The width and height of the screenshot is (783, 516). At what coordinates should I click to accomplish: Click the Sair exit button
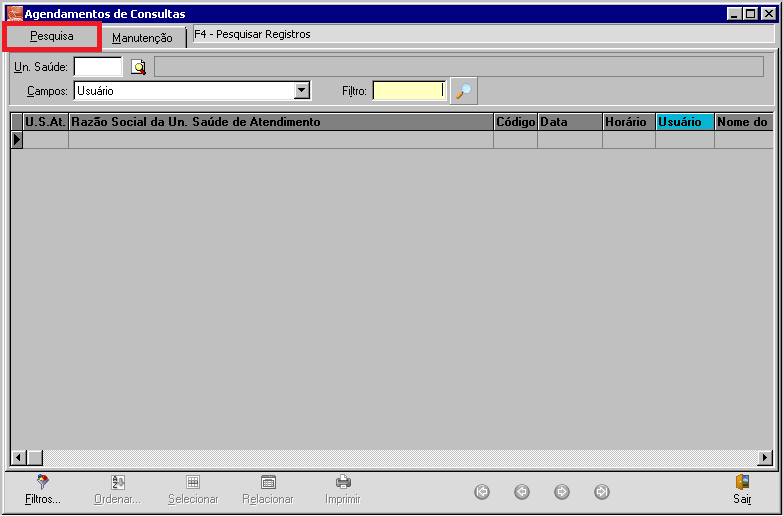pos(743,490)
